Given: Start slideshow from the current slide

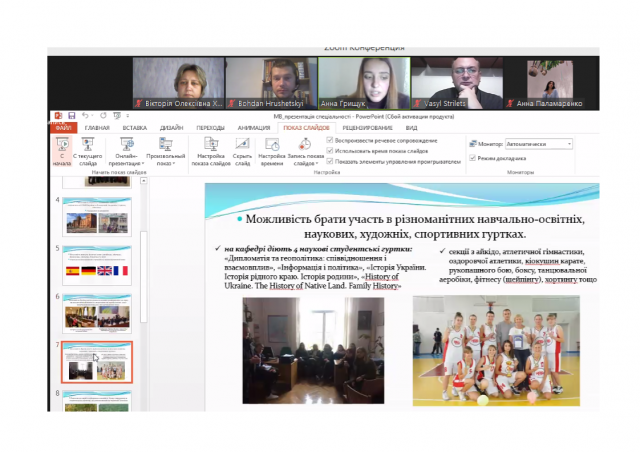Looking at the screenshot, I should point(88,151).
